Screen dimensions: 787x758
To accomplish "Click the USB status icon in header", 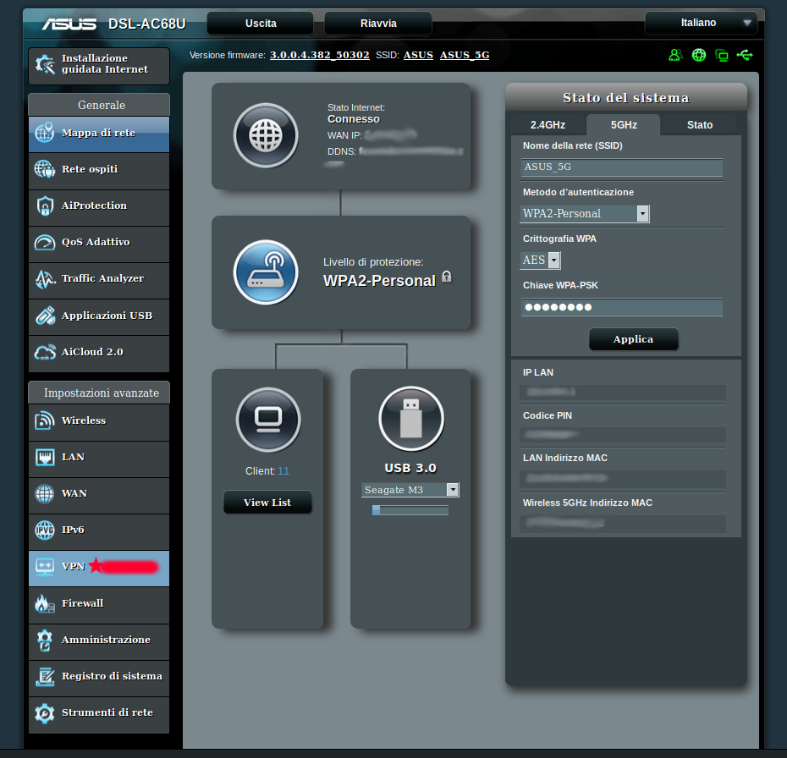I will click(743, 55).
